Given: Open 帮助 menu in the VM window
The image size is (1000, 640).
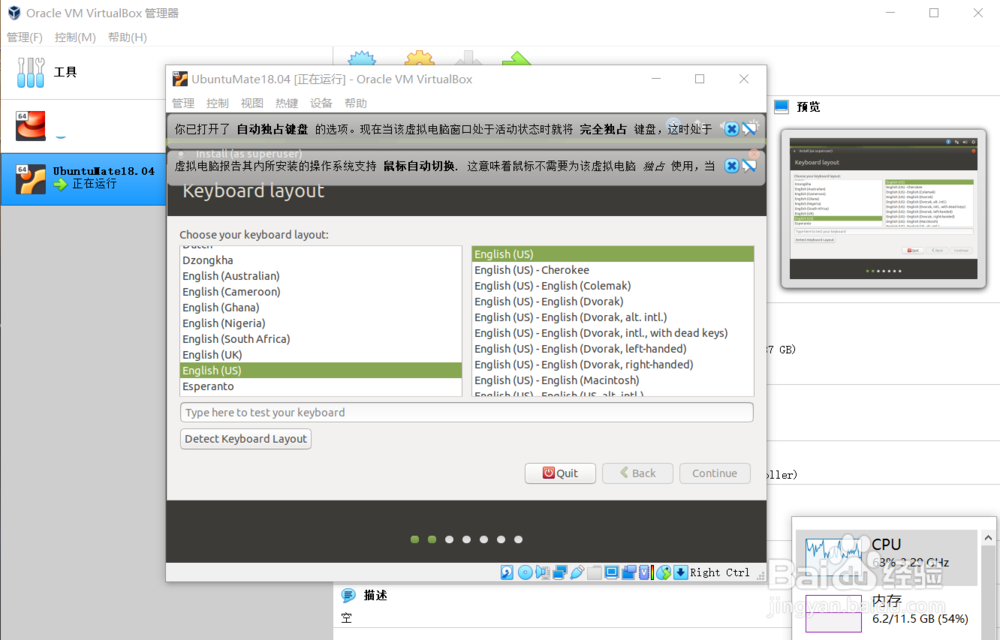Looking at the screenshot, I should click(355, 103).
